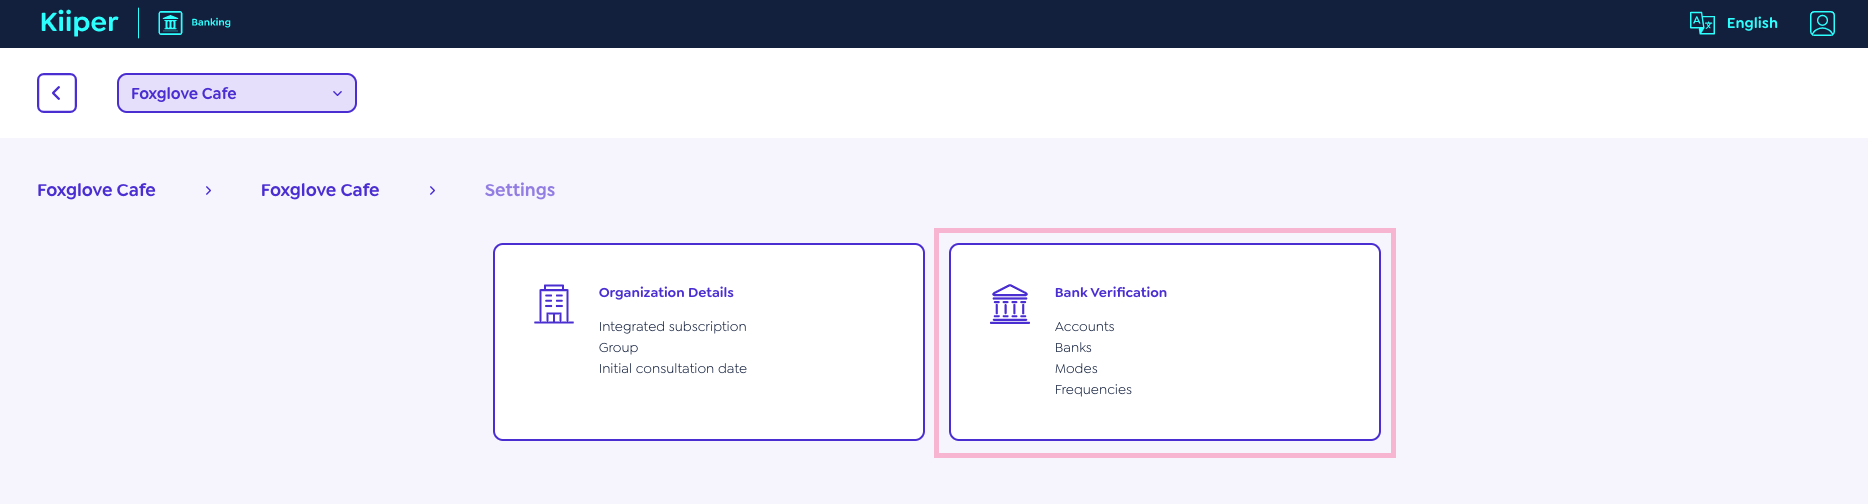1868x504 pixels.
Task: Open the Organization Details heading
Action: (x=666, y=292)
